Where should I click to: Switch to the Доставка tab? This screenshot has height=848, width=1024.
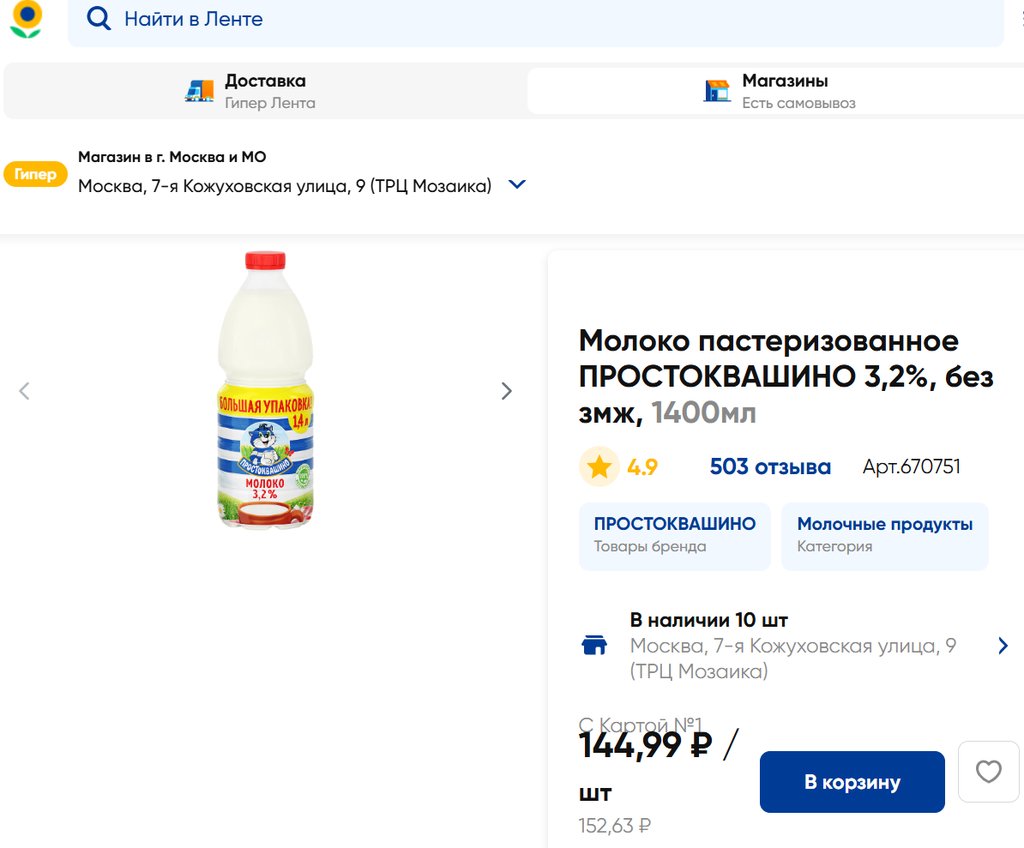point(264,91)
